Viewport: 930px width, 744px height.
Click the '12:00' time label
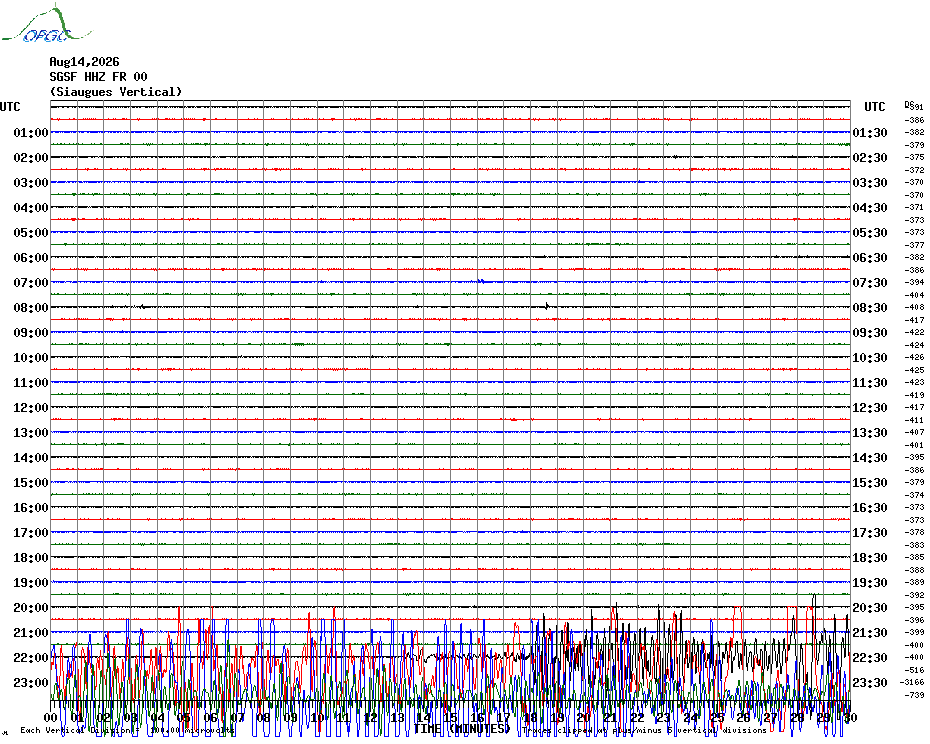(31, 408)
